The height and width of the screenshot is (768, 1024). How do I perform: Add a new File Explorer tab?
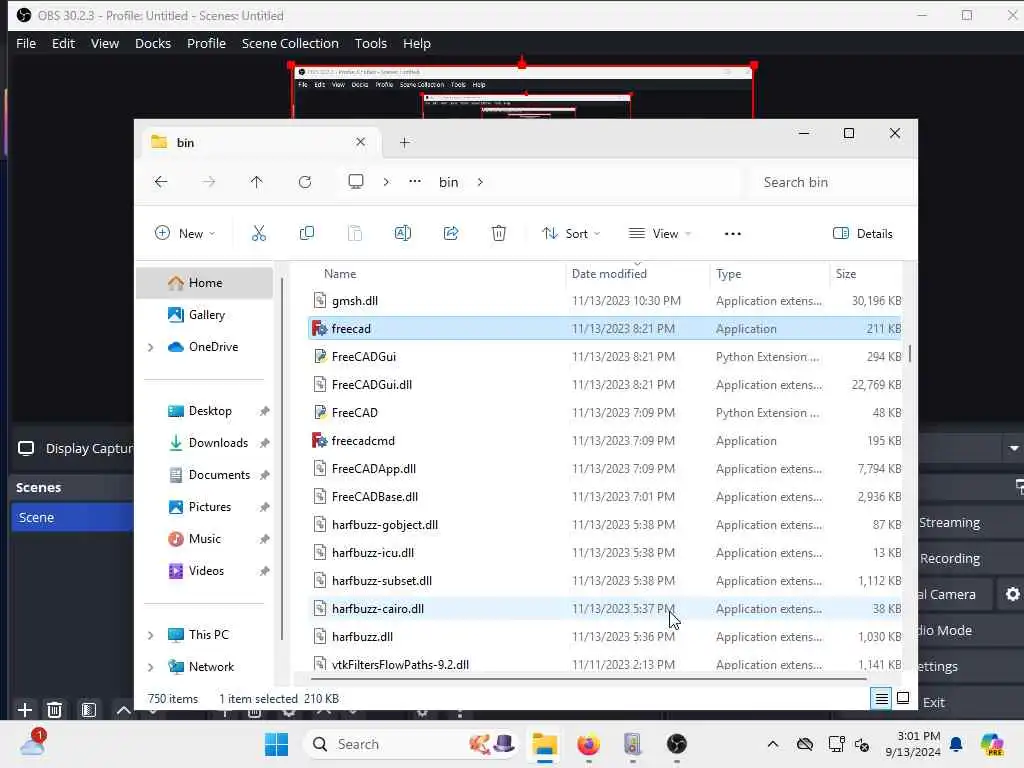404,142
